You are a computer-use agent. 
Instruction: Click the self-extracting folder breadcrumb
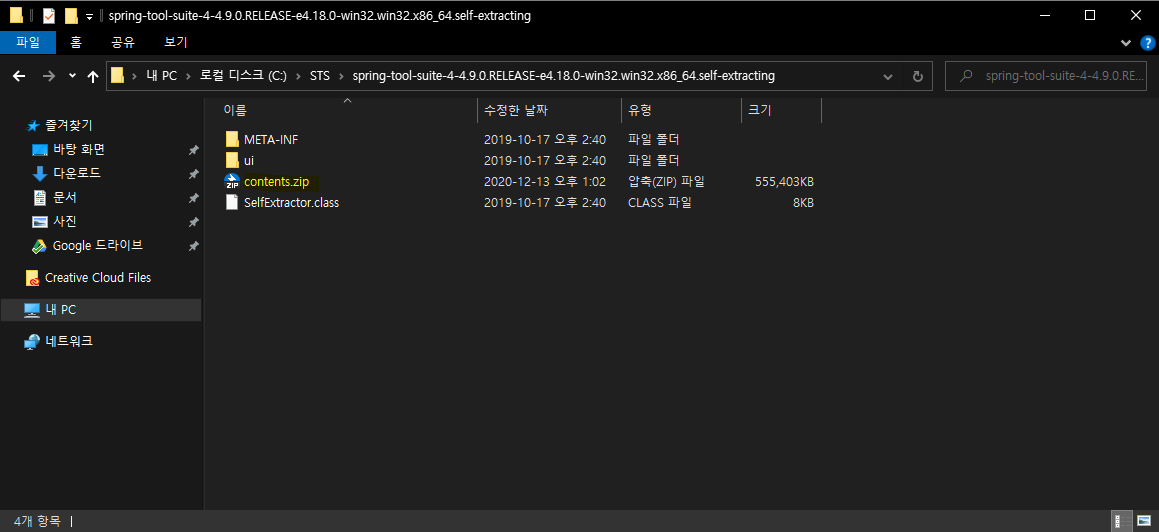click(x=563, y=76)
